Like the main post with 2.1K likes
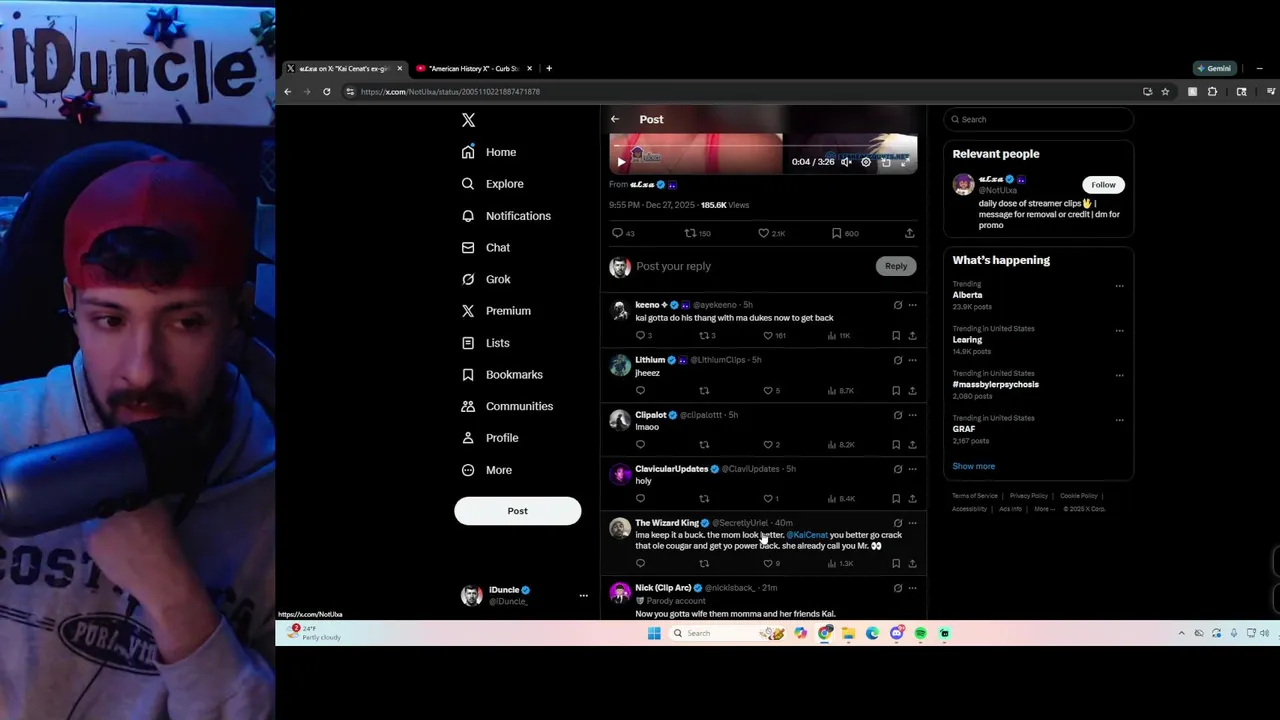1280x720 pixels. coord(771,233)
